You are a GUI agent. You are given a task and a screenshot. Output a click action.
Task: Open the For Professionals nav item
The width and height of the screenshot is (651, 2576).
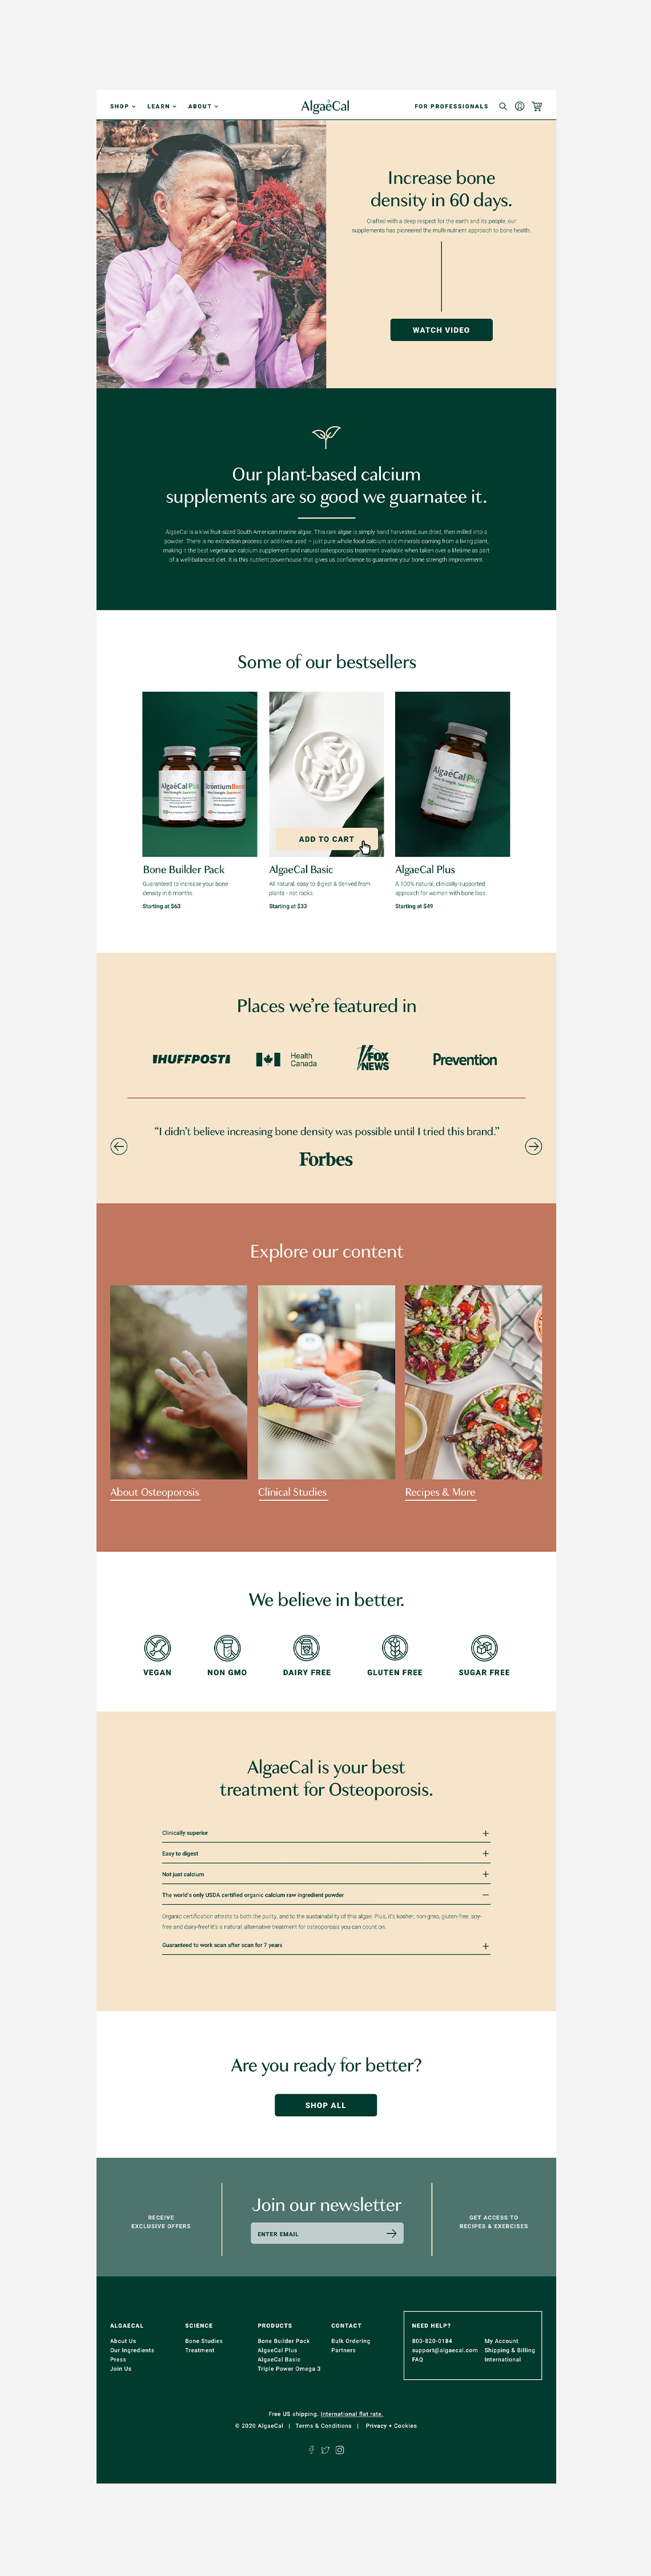point(451,106)
